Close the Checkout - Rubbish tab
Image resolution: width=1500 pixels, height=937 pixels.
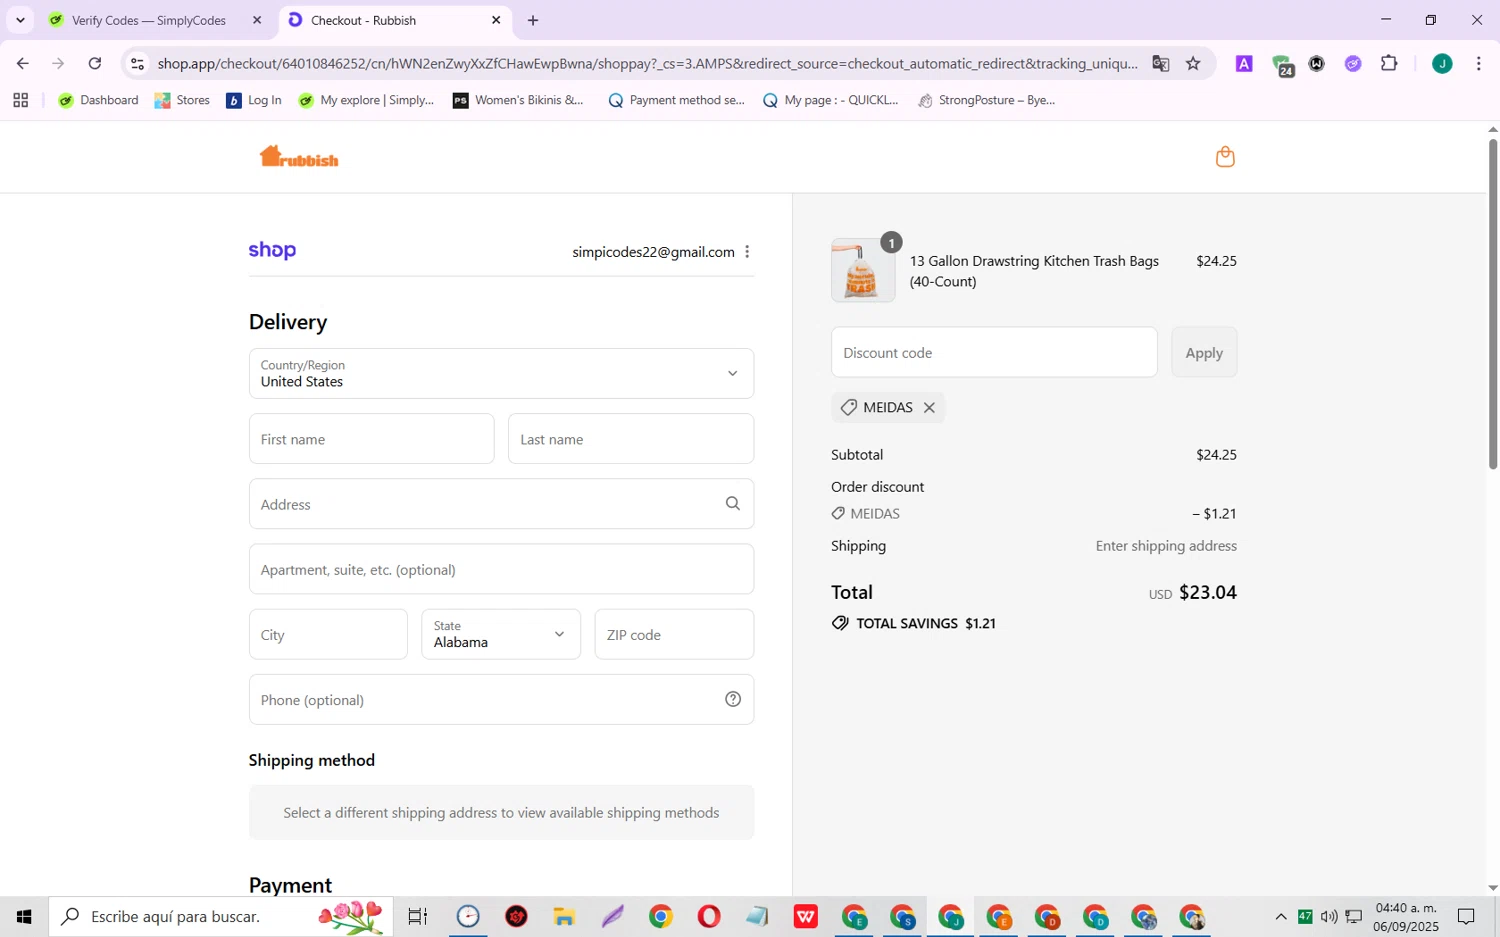coord(496,20)
